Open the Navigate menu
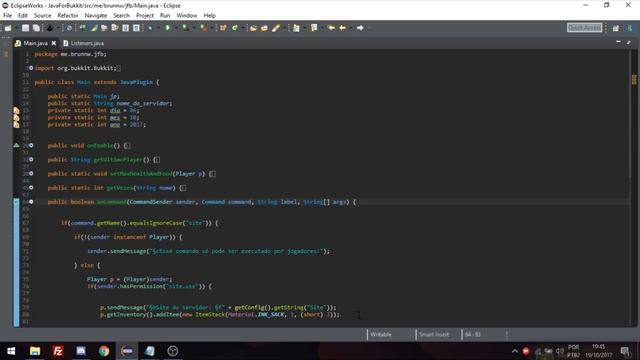Screen dimensions: 640x360 (x=96, y=16)
